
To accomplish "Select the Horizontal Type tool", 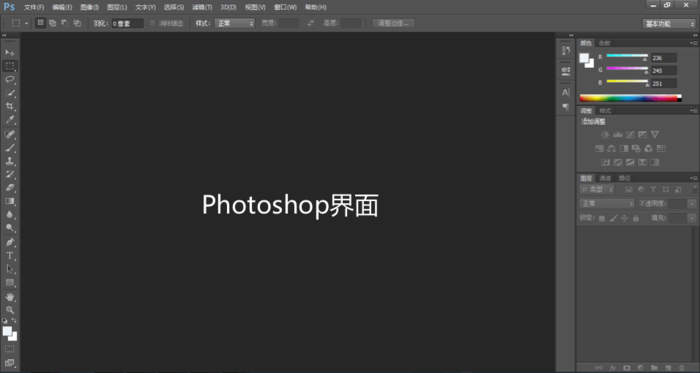I will tap(10, 256).
